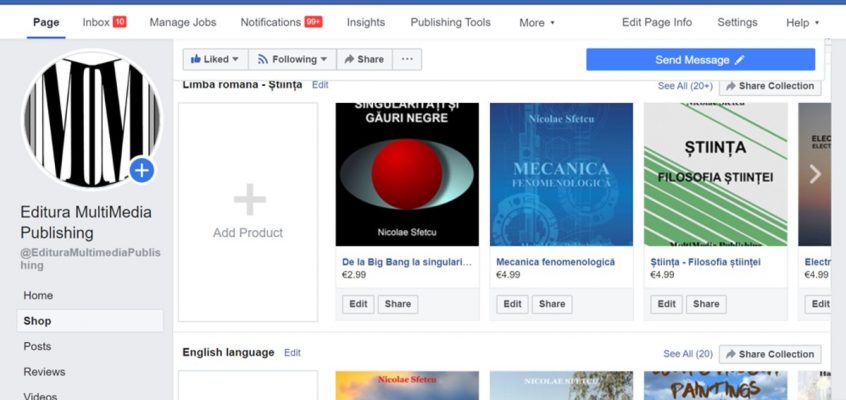The height and width of the screenshot is (400, 846).
Task: Click Edit beside English language collection
Action: coord(292,352)
